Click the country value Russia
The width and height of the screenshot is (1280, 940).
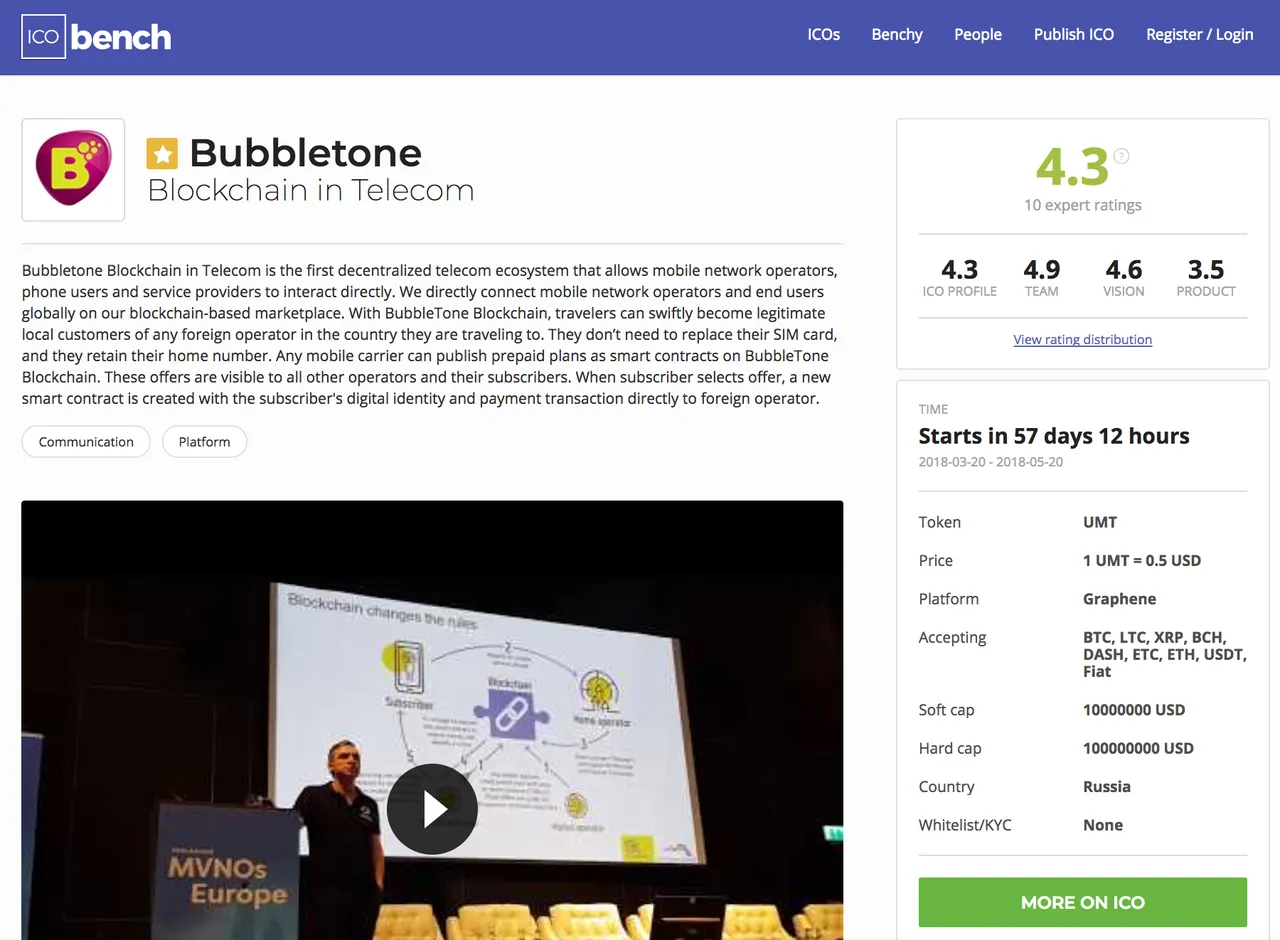pyautogui.click(x=1107, y=787)
